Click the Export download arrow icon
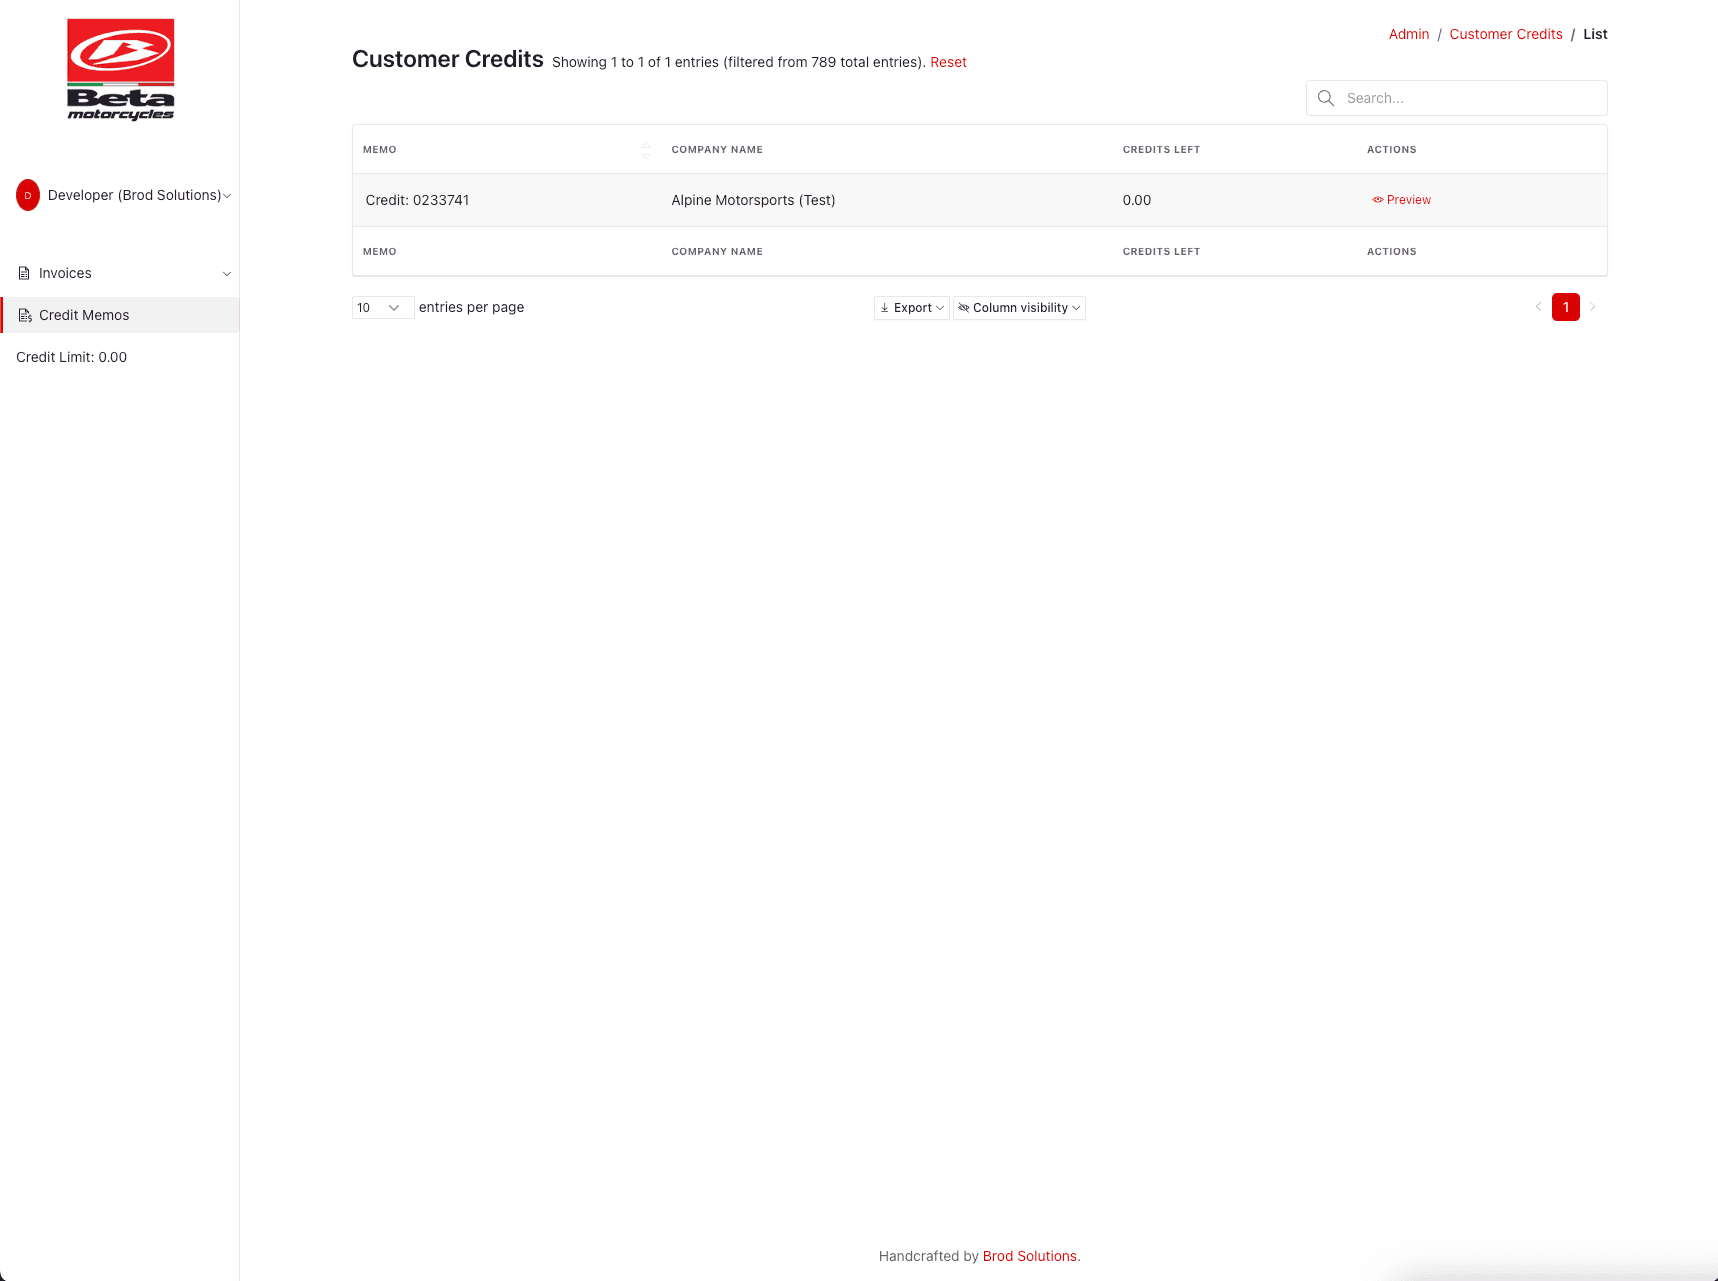This screenshot has height=1281, width=1718. pos(885,308)
